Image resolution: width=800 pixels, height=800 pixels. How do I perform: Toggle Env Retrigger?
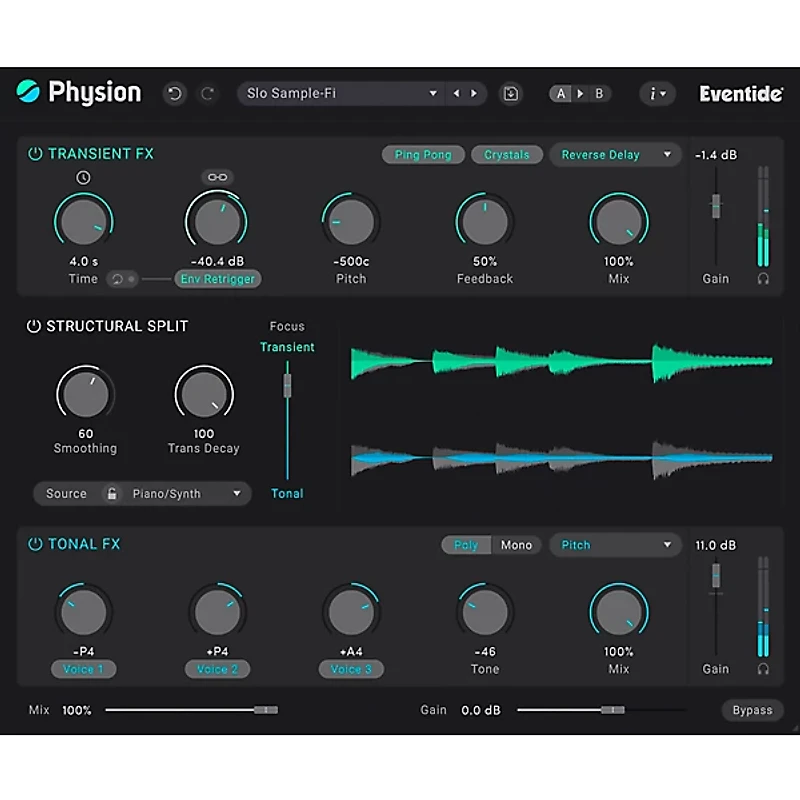point(218,279)
